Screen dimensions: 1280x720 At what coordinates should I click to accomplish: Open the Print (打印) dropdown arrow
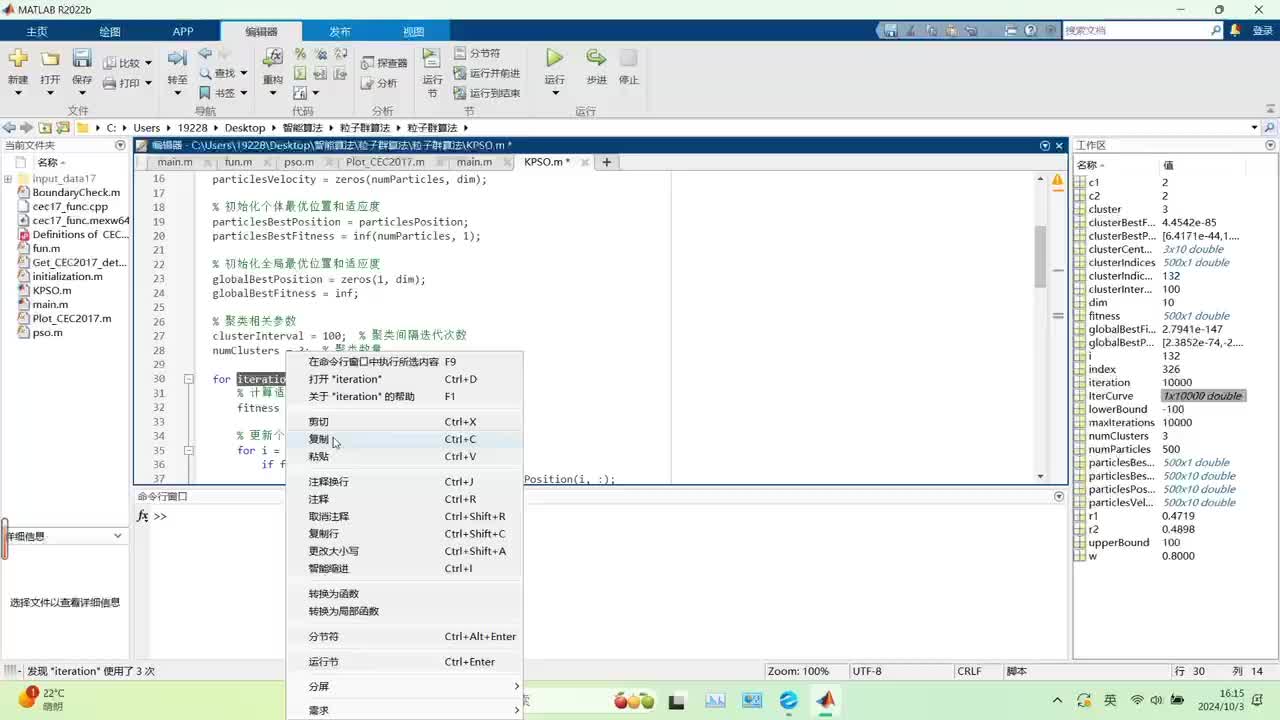(x=148, y=84)
